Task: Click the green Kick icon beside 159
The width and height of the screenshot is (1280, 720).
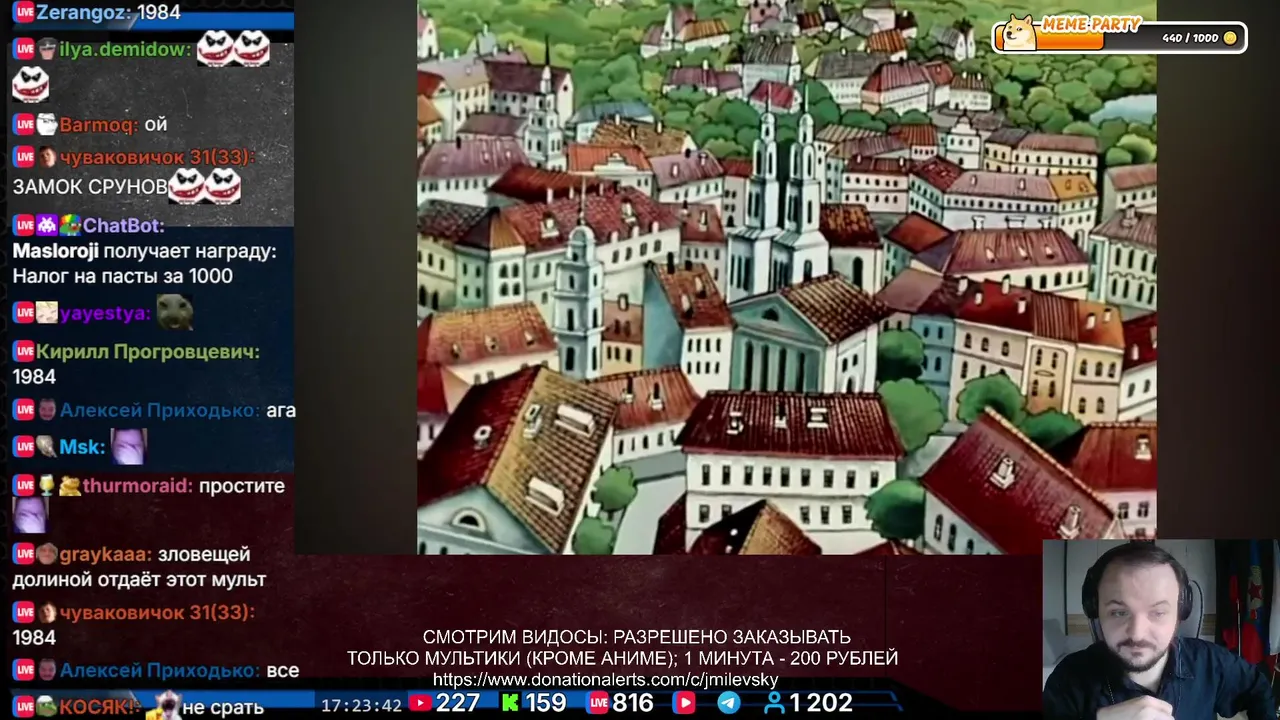Action: click(510, 704)
